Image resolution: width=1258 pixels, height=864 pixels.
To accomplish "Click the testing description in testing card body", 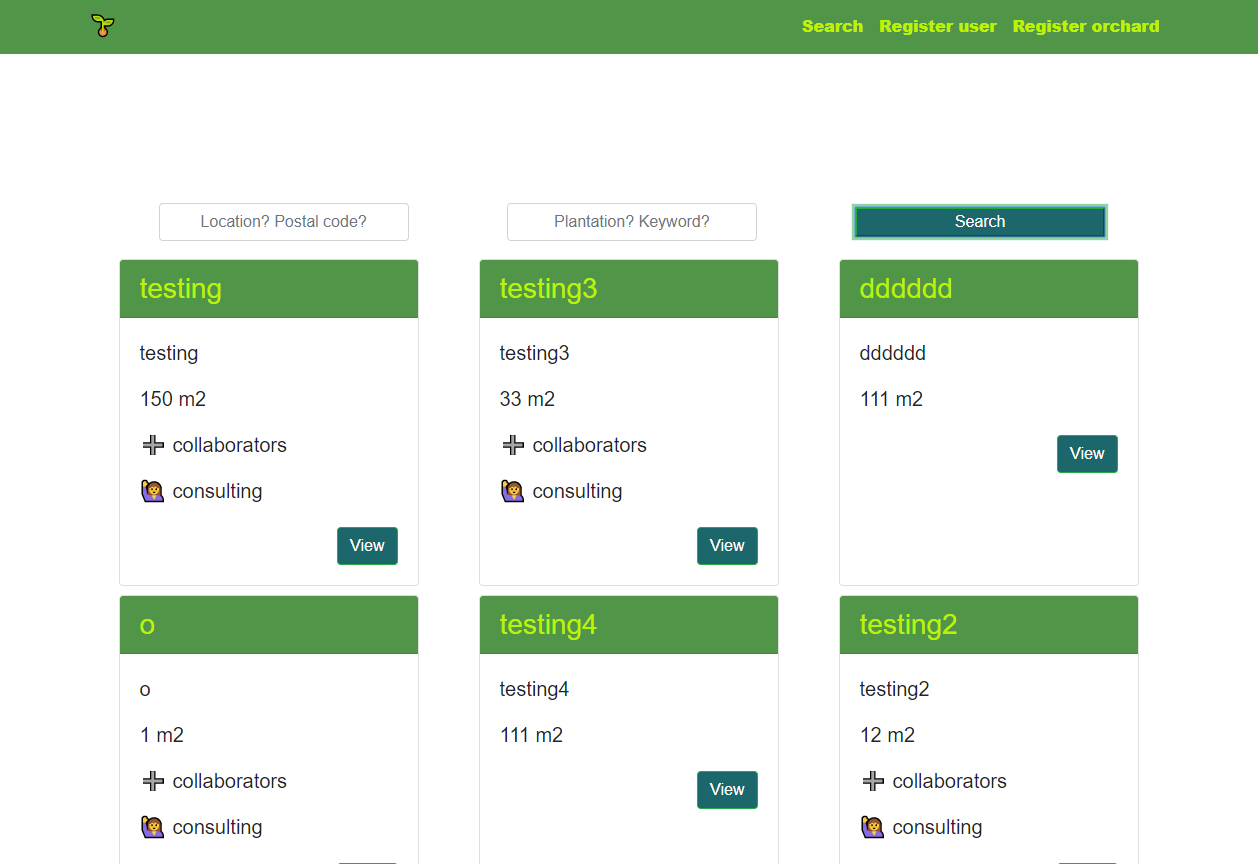I will pyautogui.click(x=169, y=353).
